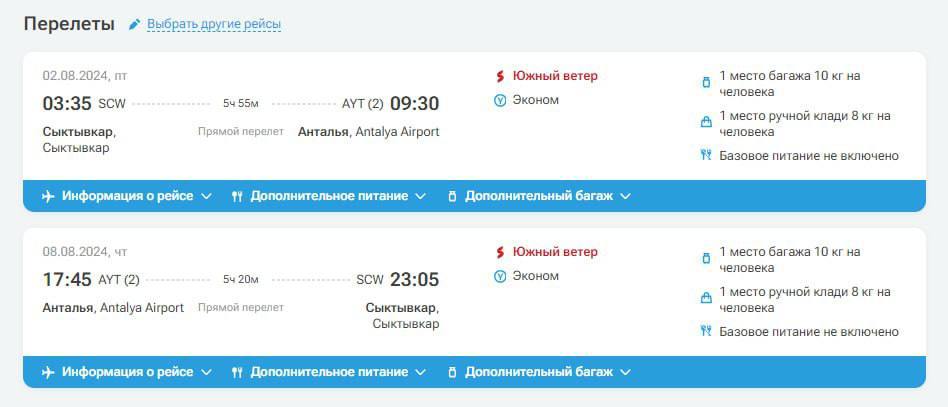Click the baggage 10 кг icon, first flight
Screen dimensions: 948x407
706,82
